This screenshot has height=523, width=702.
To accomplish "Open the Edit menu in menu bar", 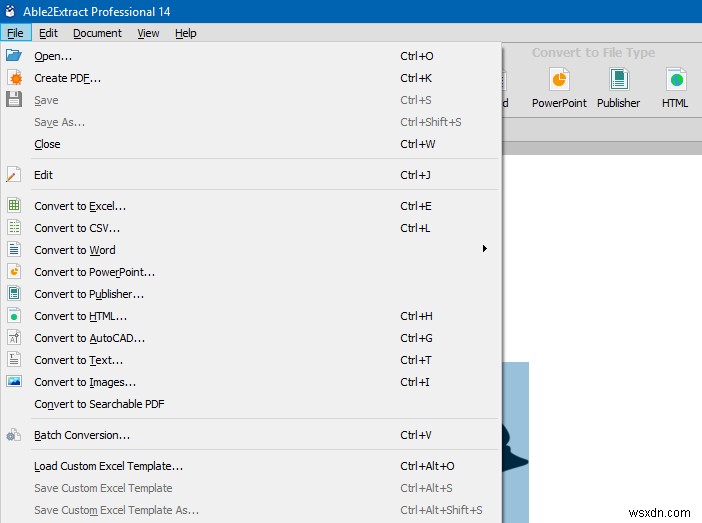I will click(x=48, y=33).
